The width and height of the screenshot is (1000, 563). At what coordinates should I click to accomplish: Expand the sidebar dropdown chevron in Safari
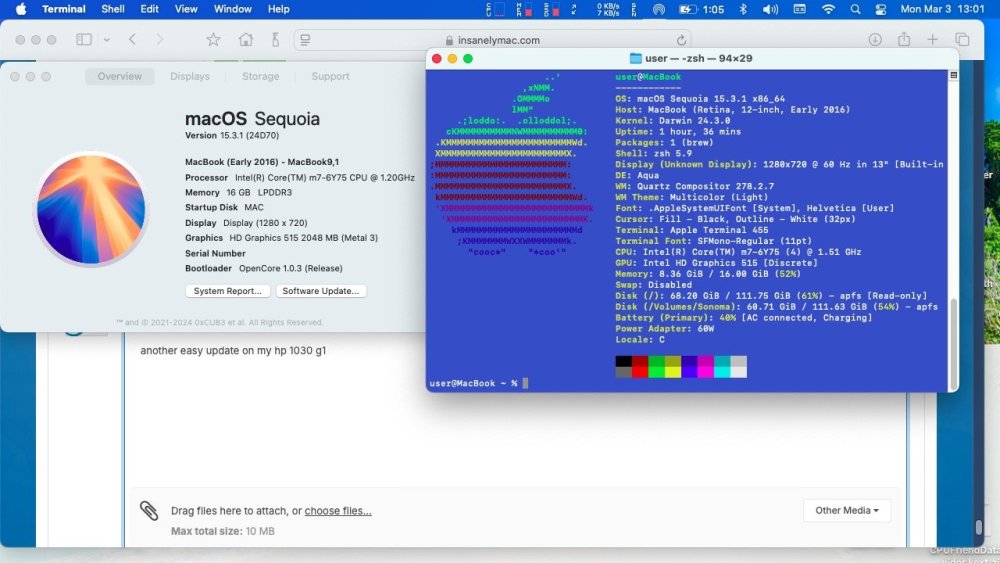coord(107,40)
